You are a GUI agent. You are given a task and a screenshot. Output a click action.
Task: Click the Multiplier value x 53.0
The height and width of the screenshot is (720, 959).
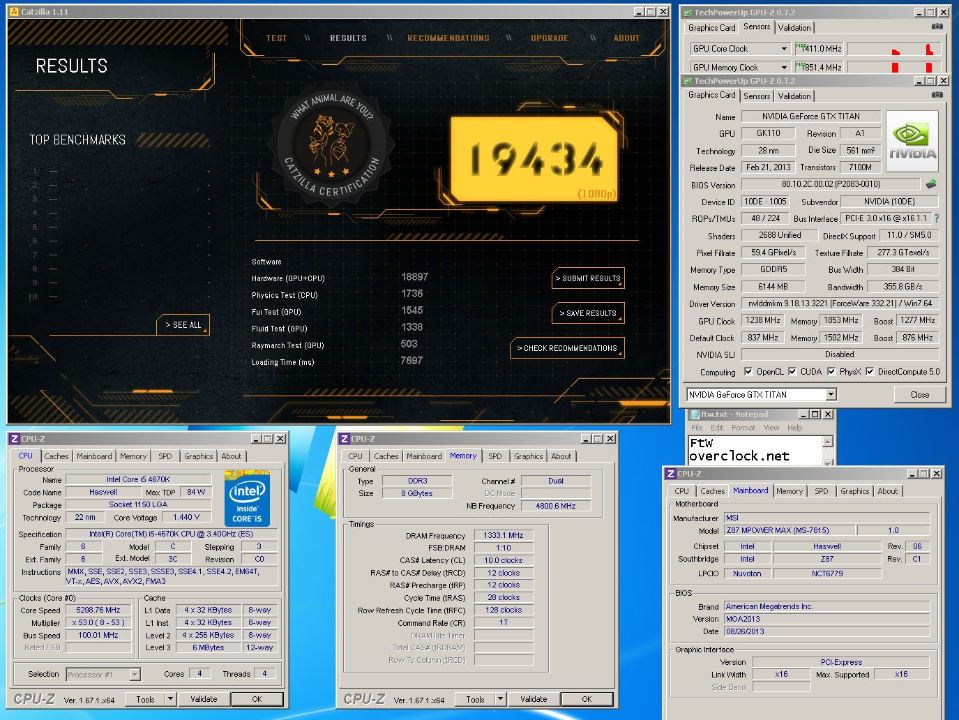point(98,623)
